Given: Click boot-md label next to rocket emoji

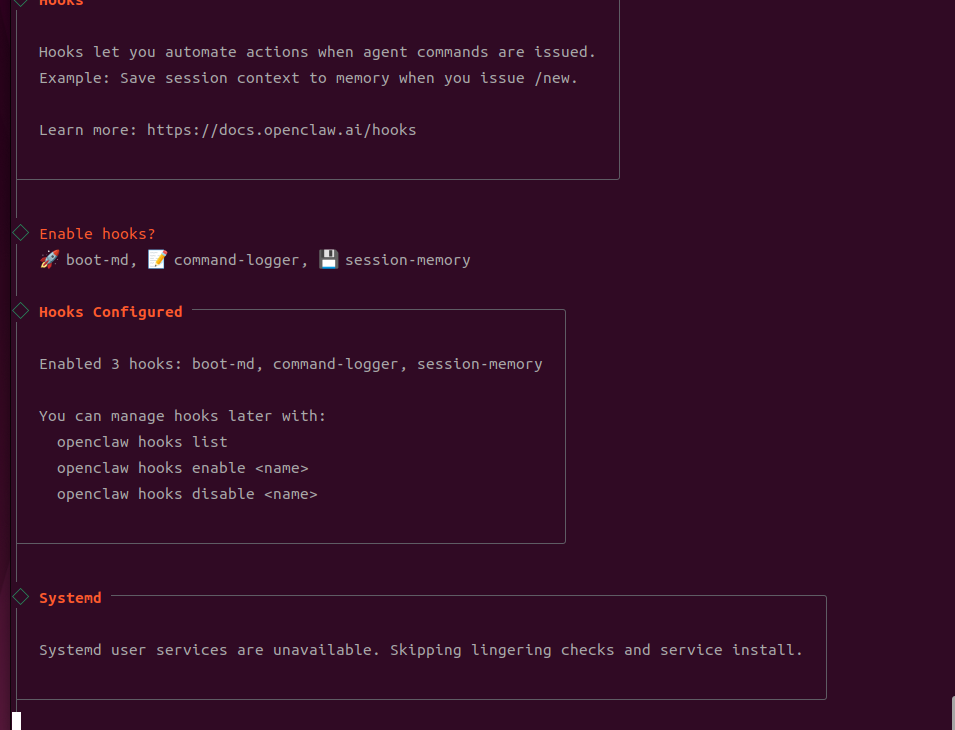Looking at the screenshot, I should pyautogui.click(x=97, y=260).
